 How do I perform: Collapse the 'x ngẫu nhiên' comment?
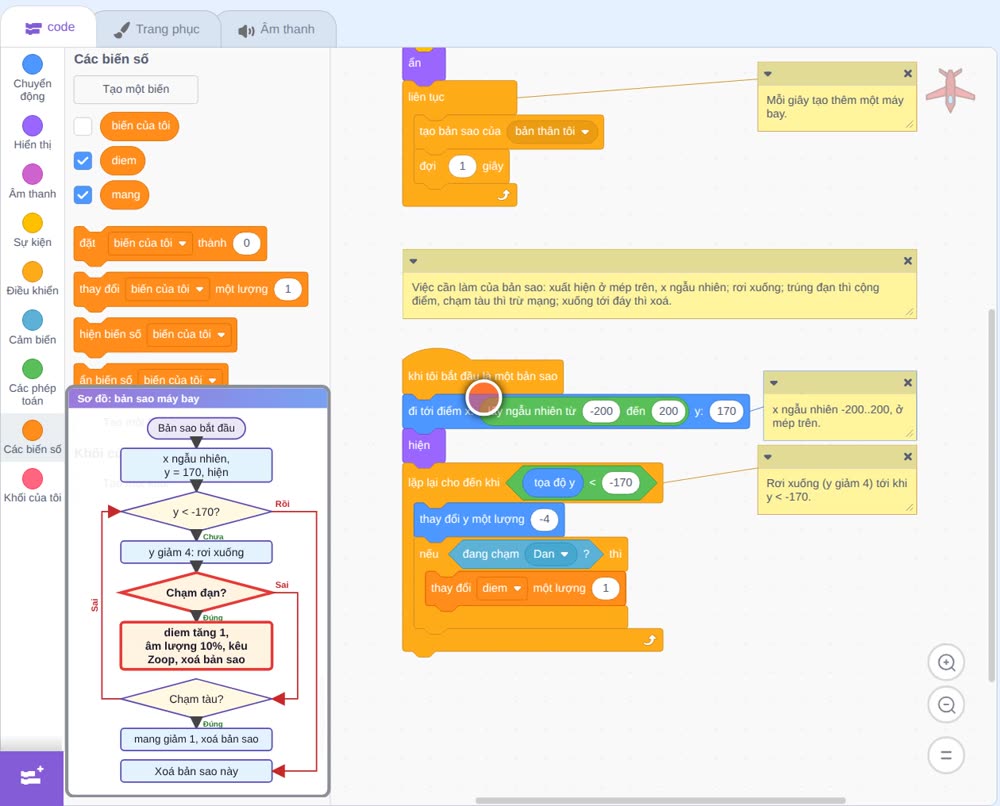click(x=774, y=383)
